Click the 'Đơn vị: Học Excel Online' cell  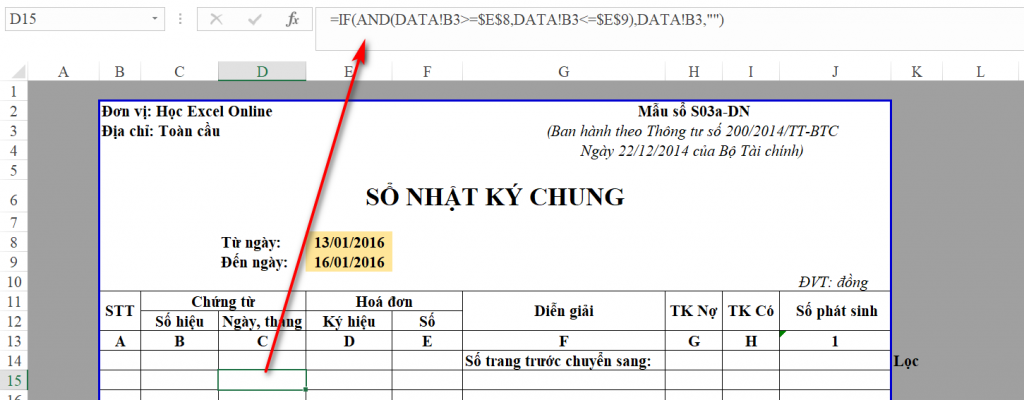coord(187,111)
